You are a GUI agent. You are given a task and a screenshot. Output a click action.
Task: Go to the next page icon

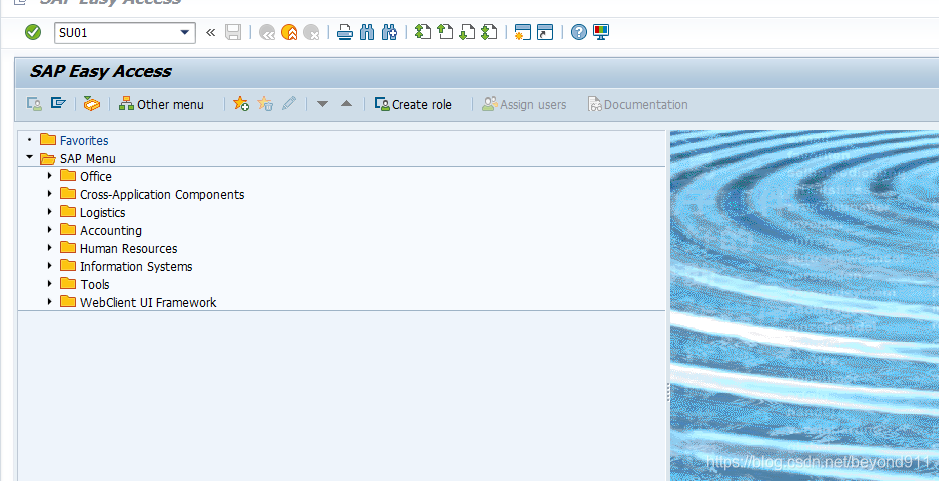tap(467, 32)
